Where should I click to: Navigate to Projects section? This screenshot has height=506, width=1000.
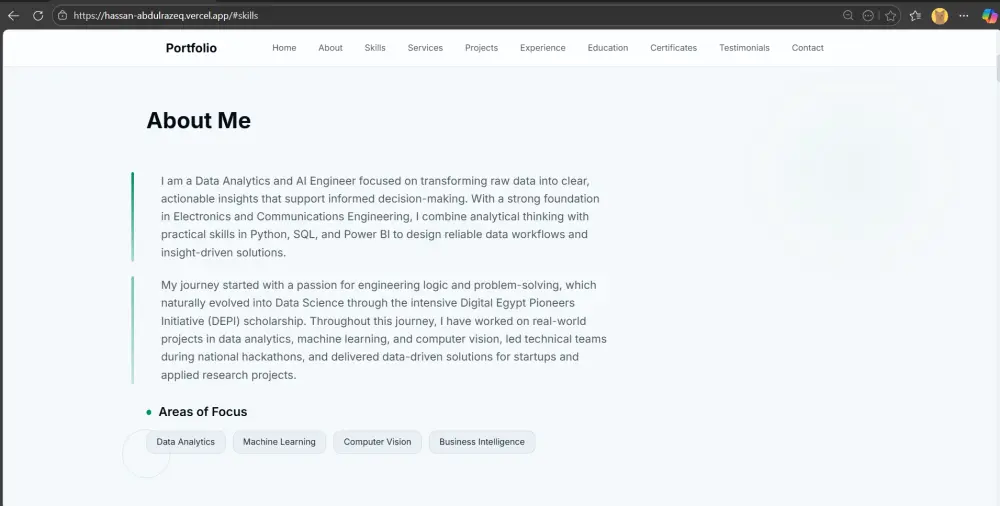[481, 48]
